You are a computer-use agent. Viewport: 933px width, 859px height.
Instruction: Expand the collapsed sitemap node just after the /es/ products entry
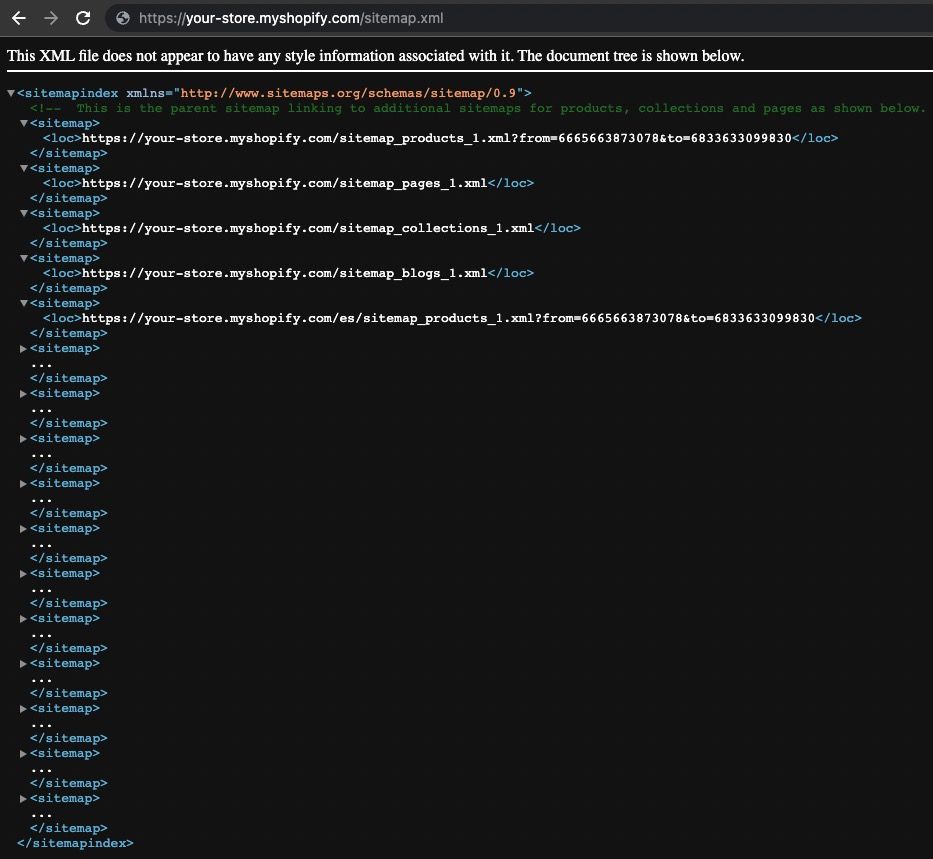point(23,349)
